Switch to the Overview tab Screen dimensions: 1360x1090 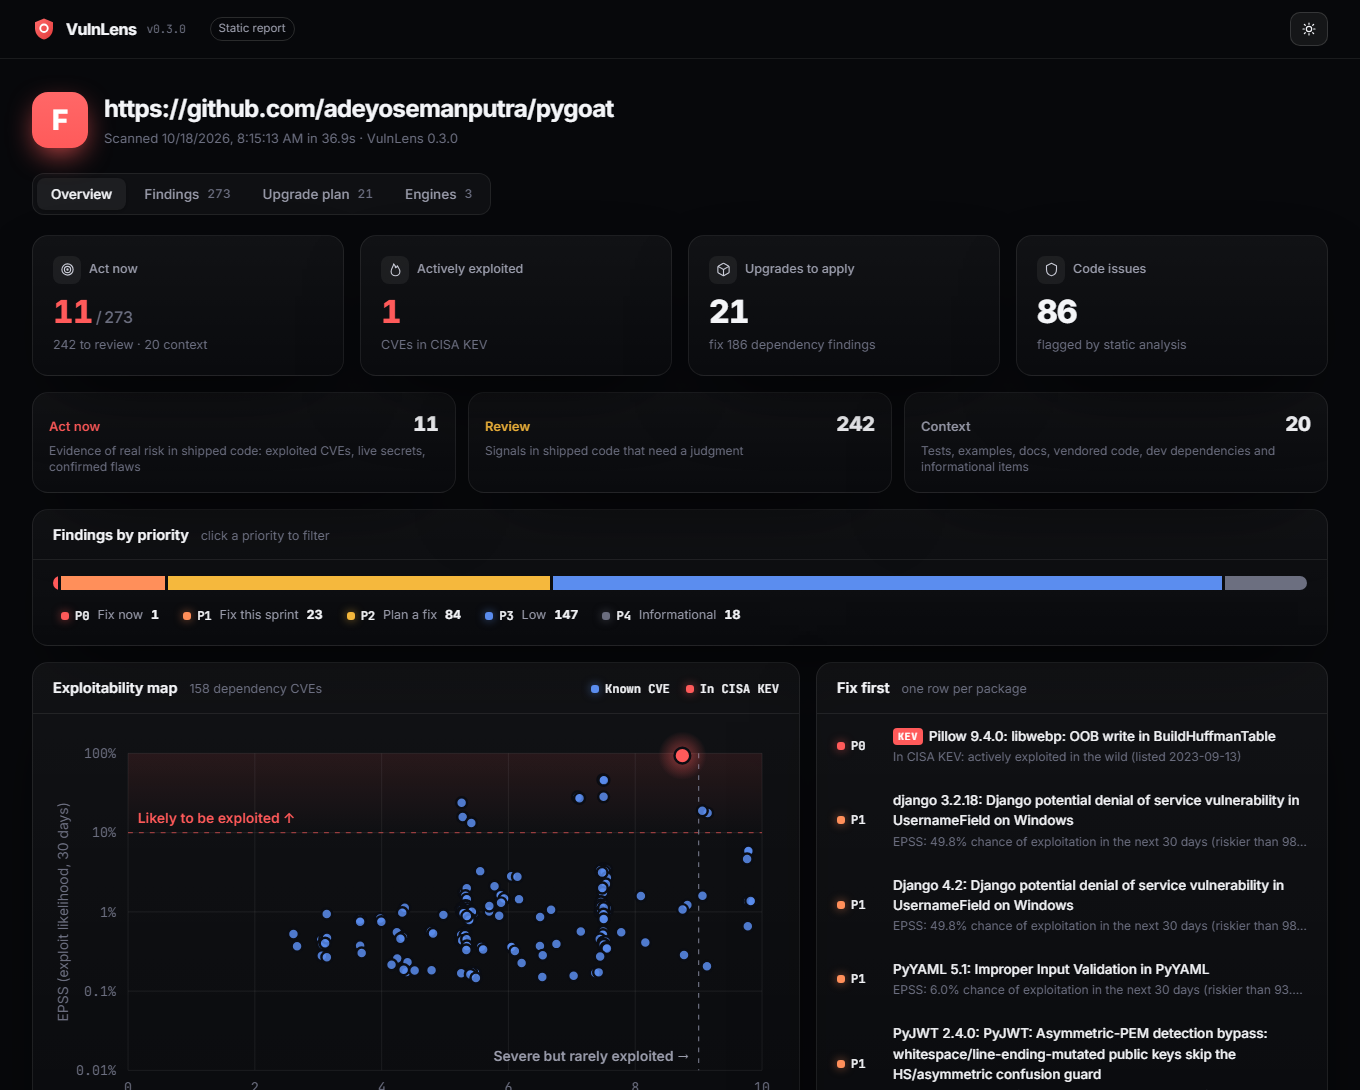81,194
